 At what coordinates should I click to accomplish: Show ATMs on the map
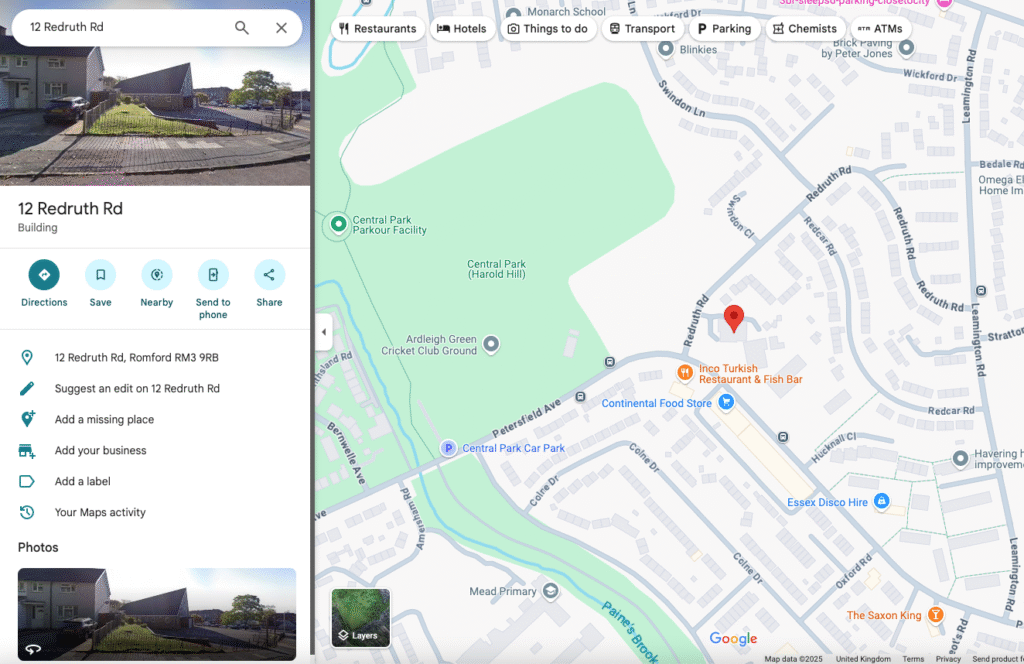pos(881,29)
